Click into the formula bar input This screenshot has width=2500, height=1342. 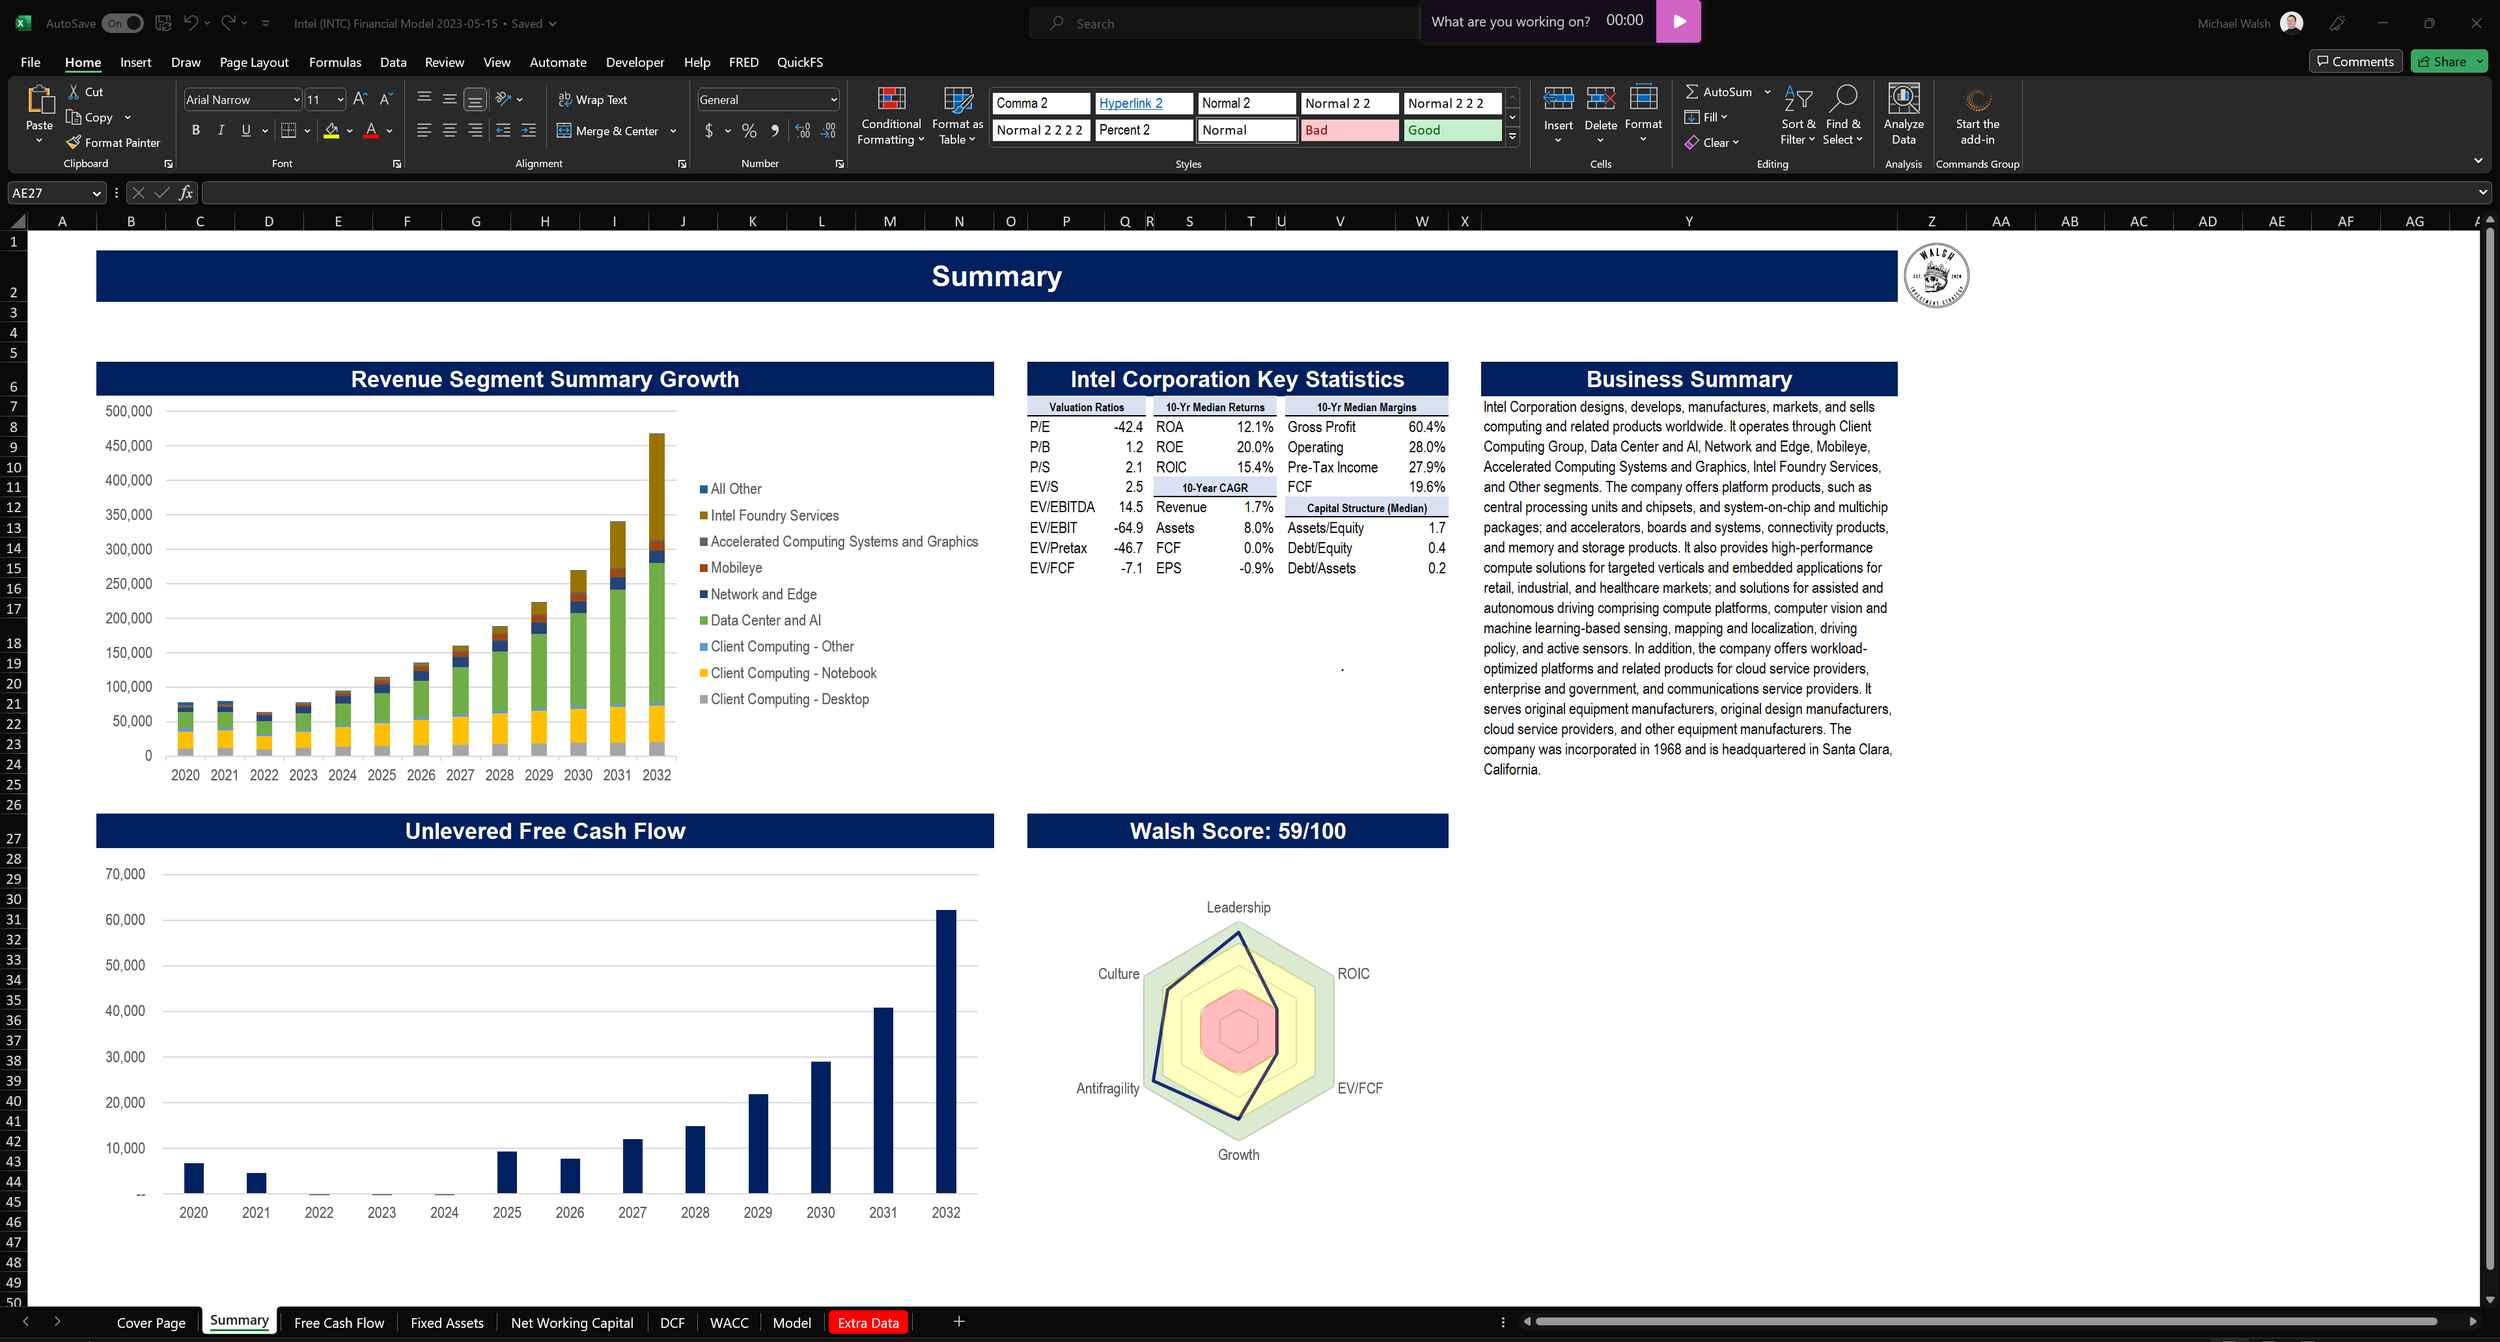tap(1300, 193)
